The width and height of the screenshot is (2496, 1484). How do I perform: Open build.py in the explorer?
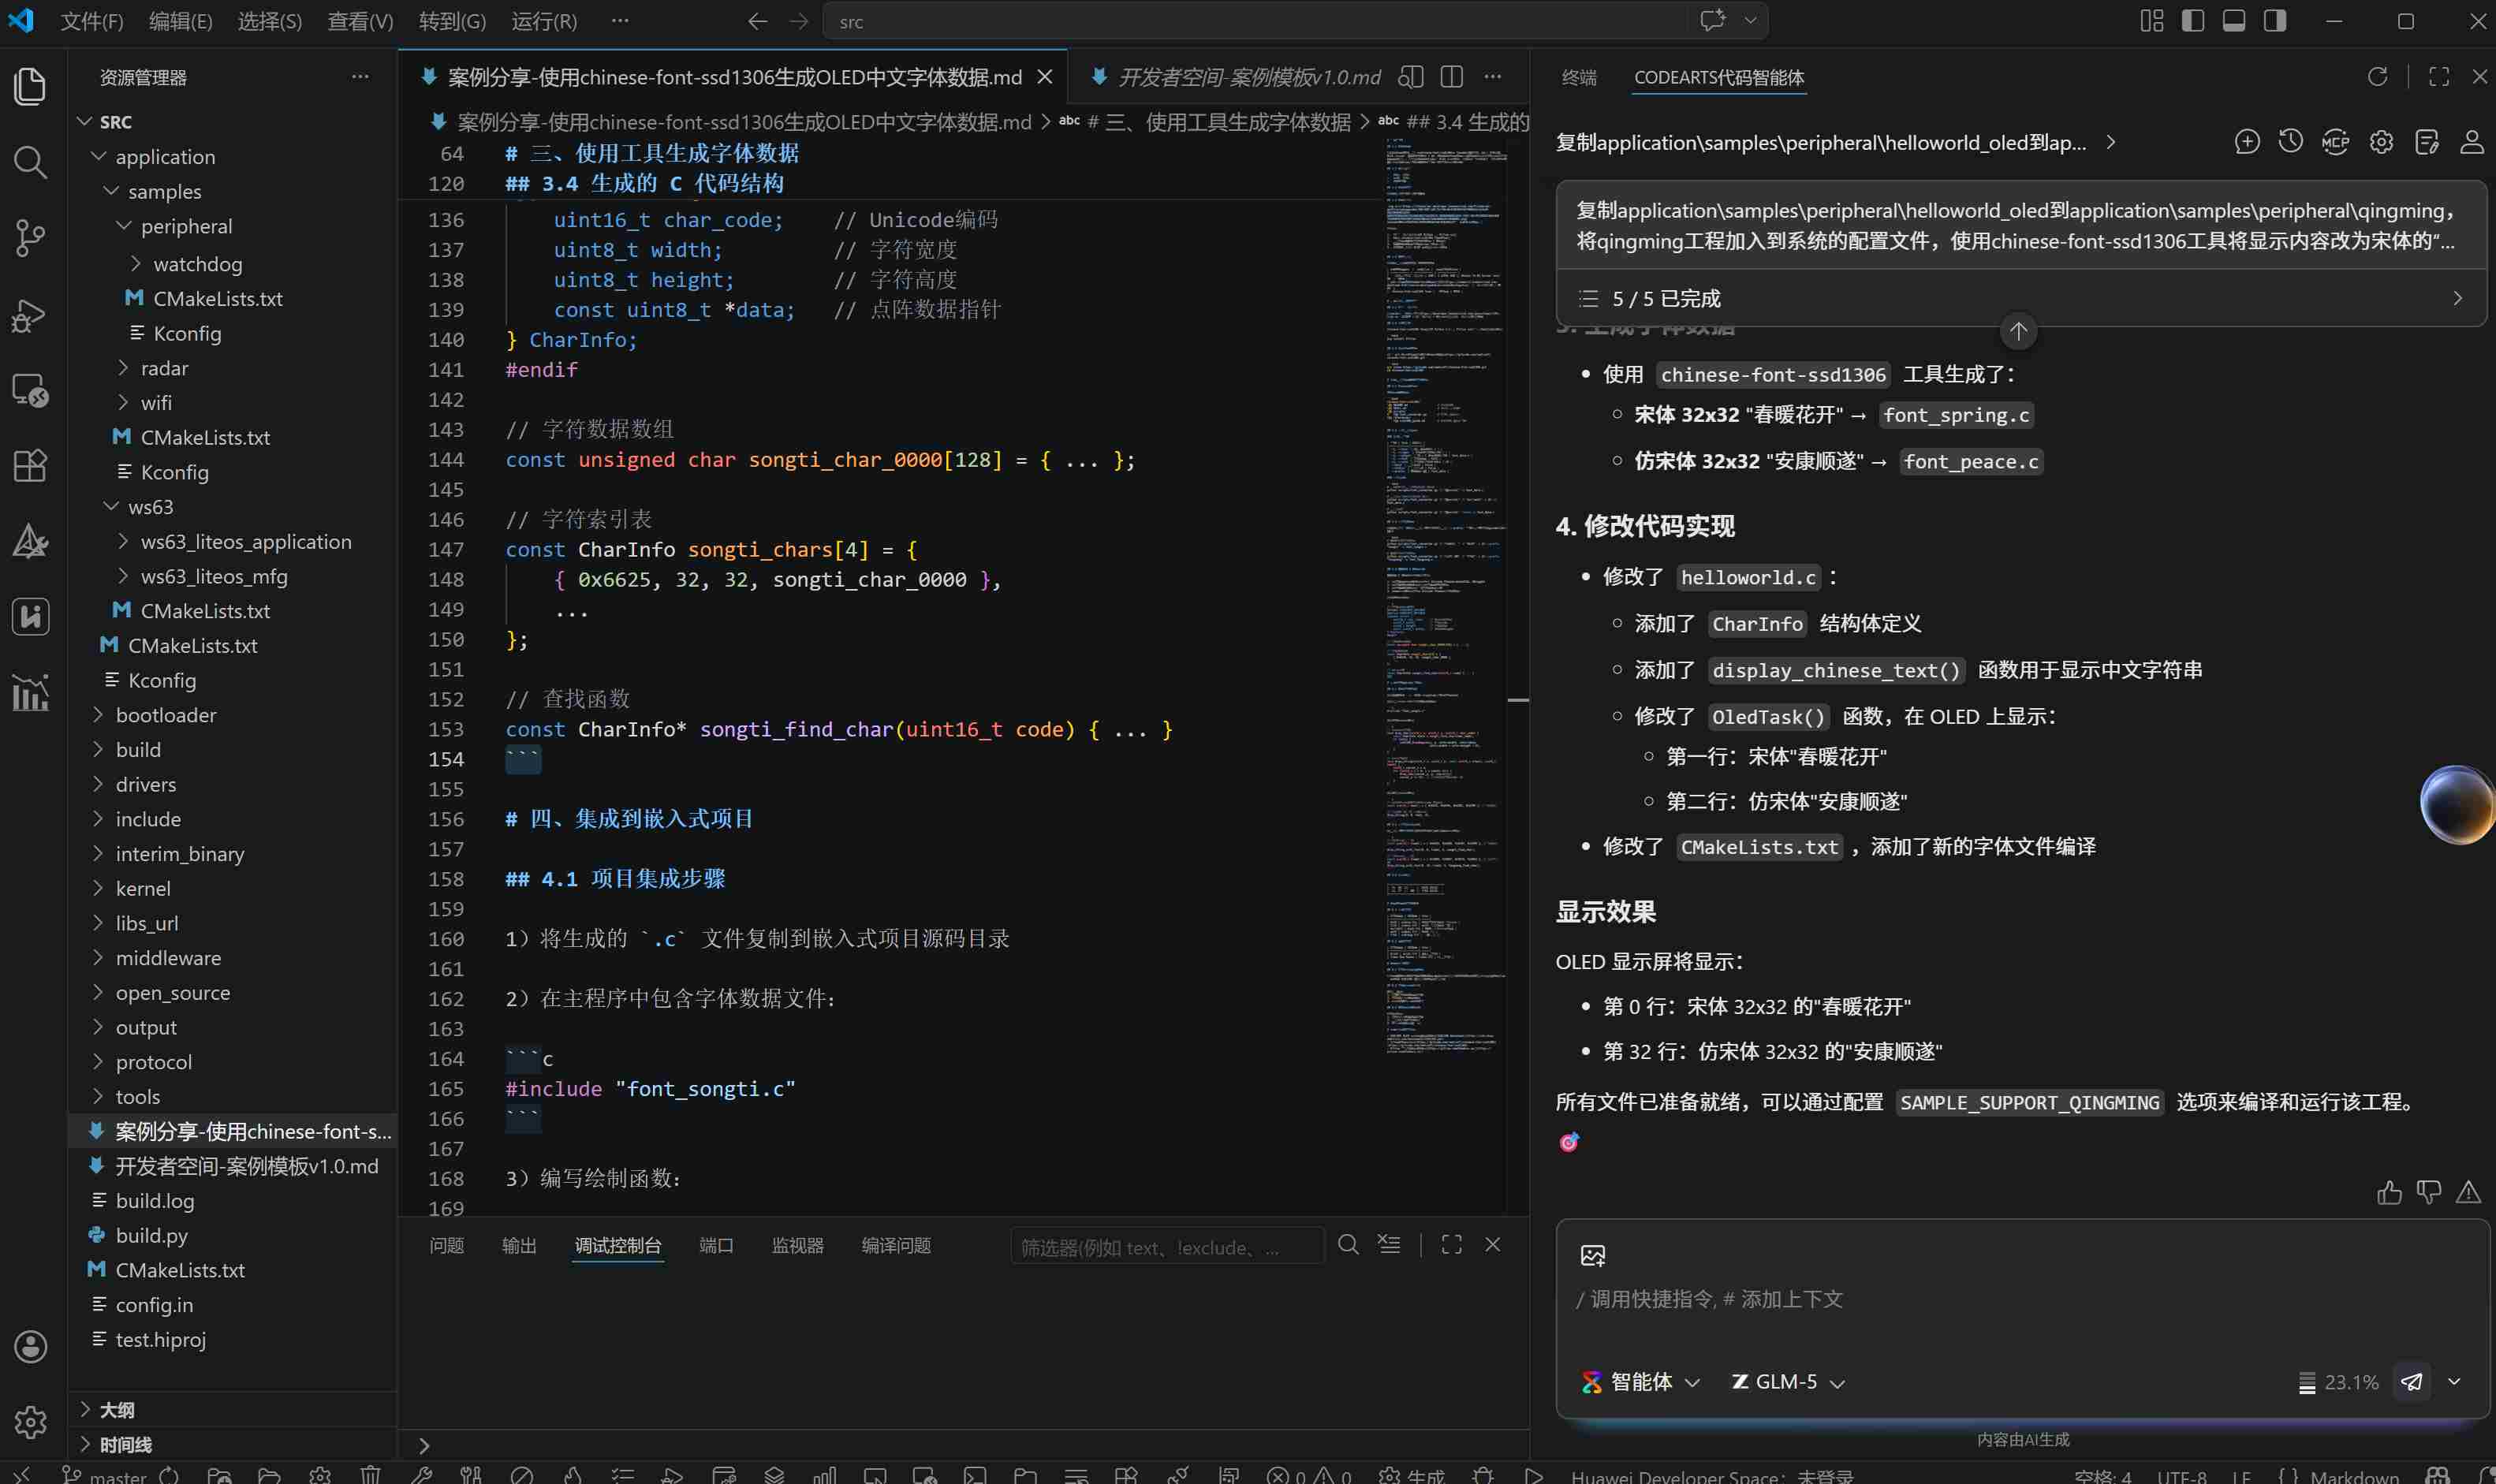(152, 1235)
